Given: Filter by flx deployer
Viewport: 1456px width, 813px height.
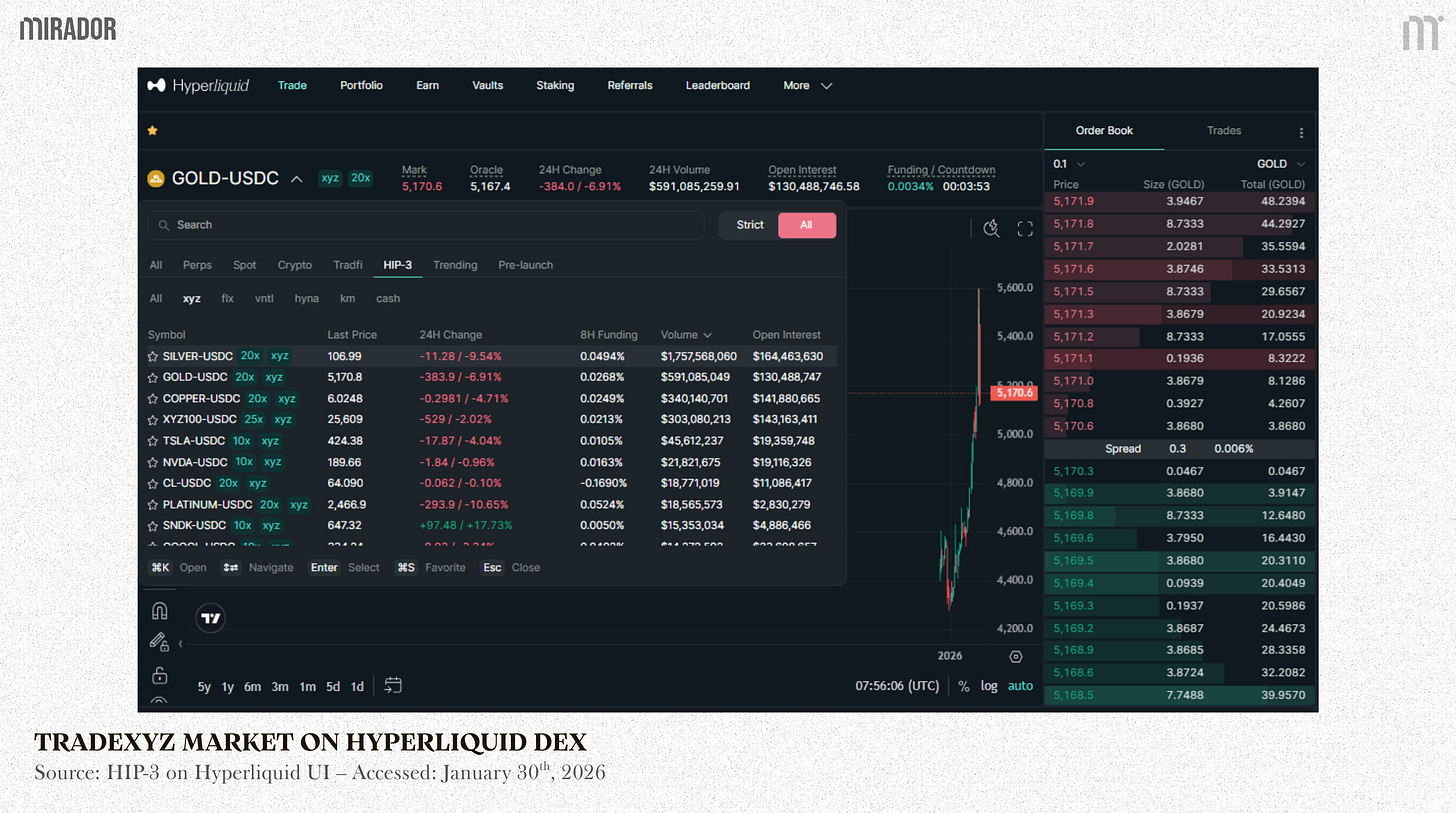Looking at the screenshot, I should point(228,298).
